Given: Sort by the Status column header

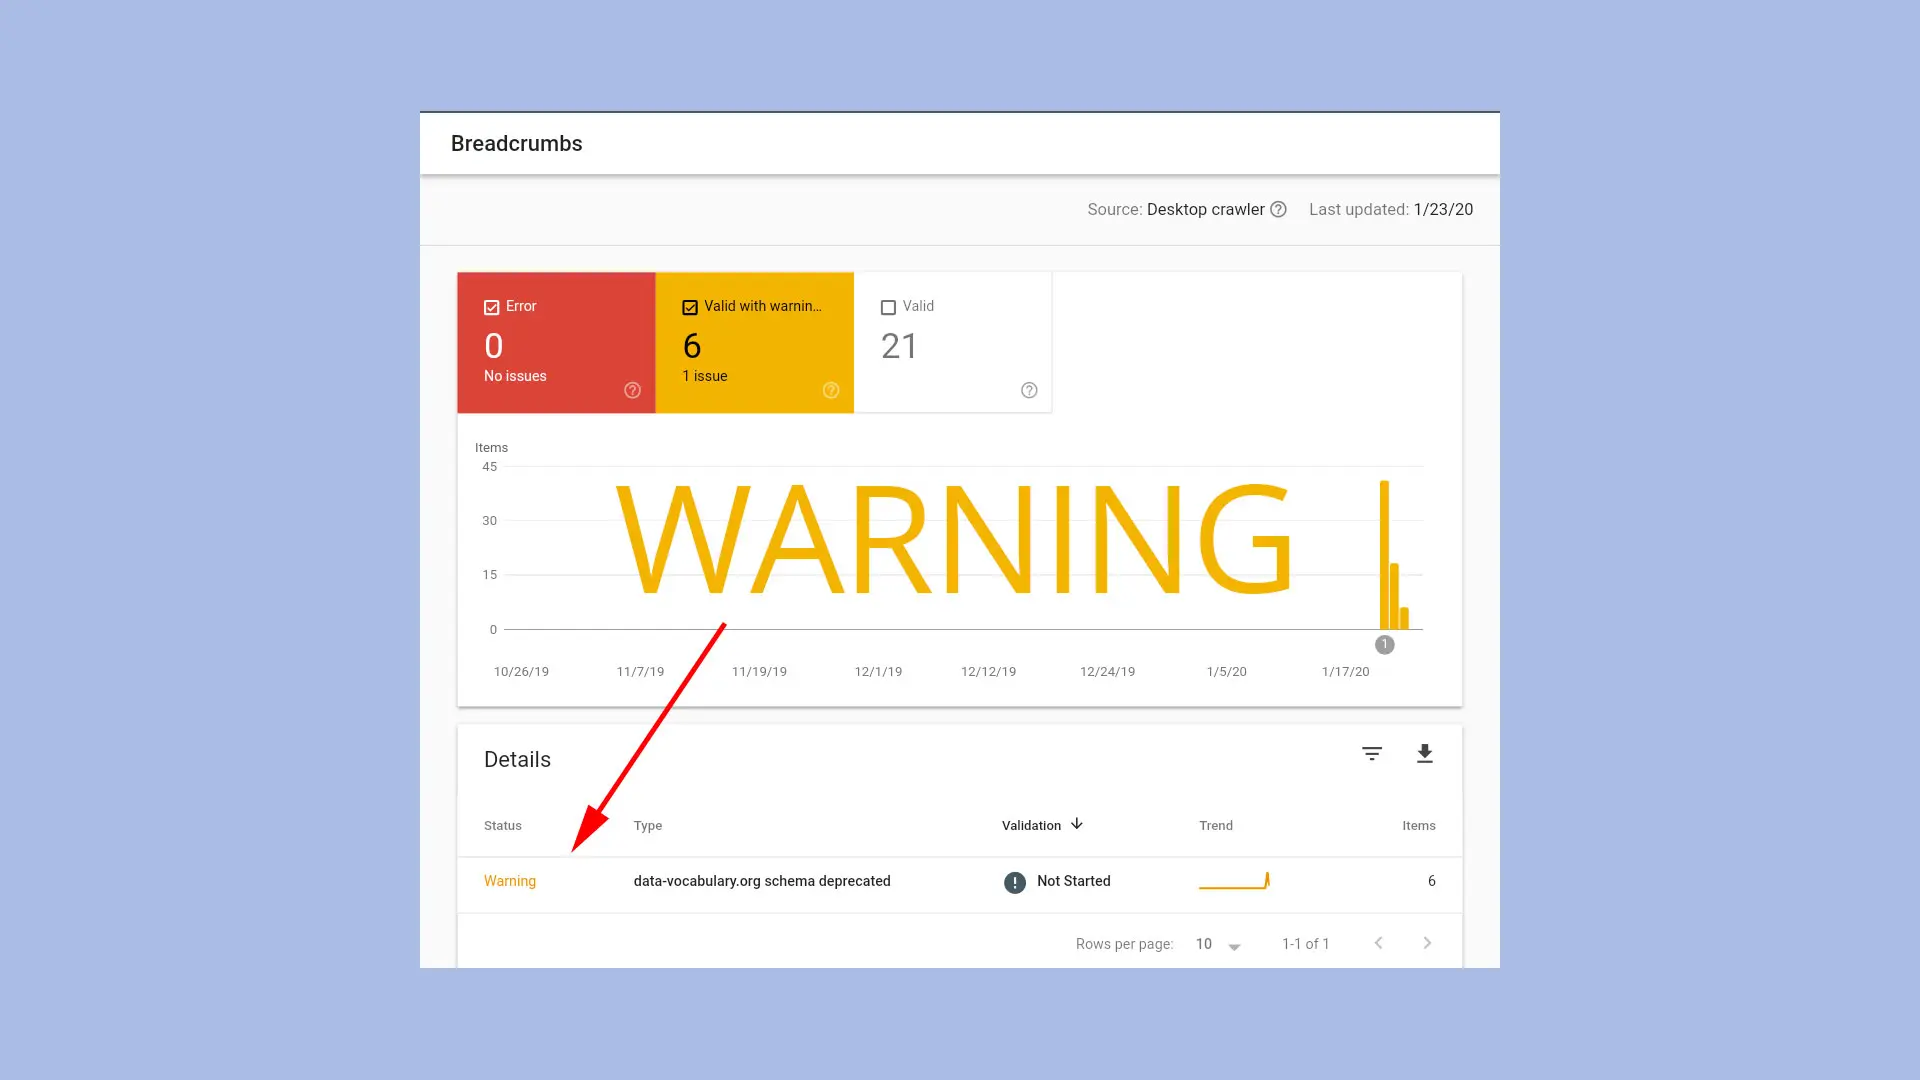Looking at the screenshot, I should tap(503, 826).
